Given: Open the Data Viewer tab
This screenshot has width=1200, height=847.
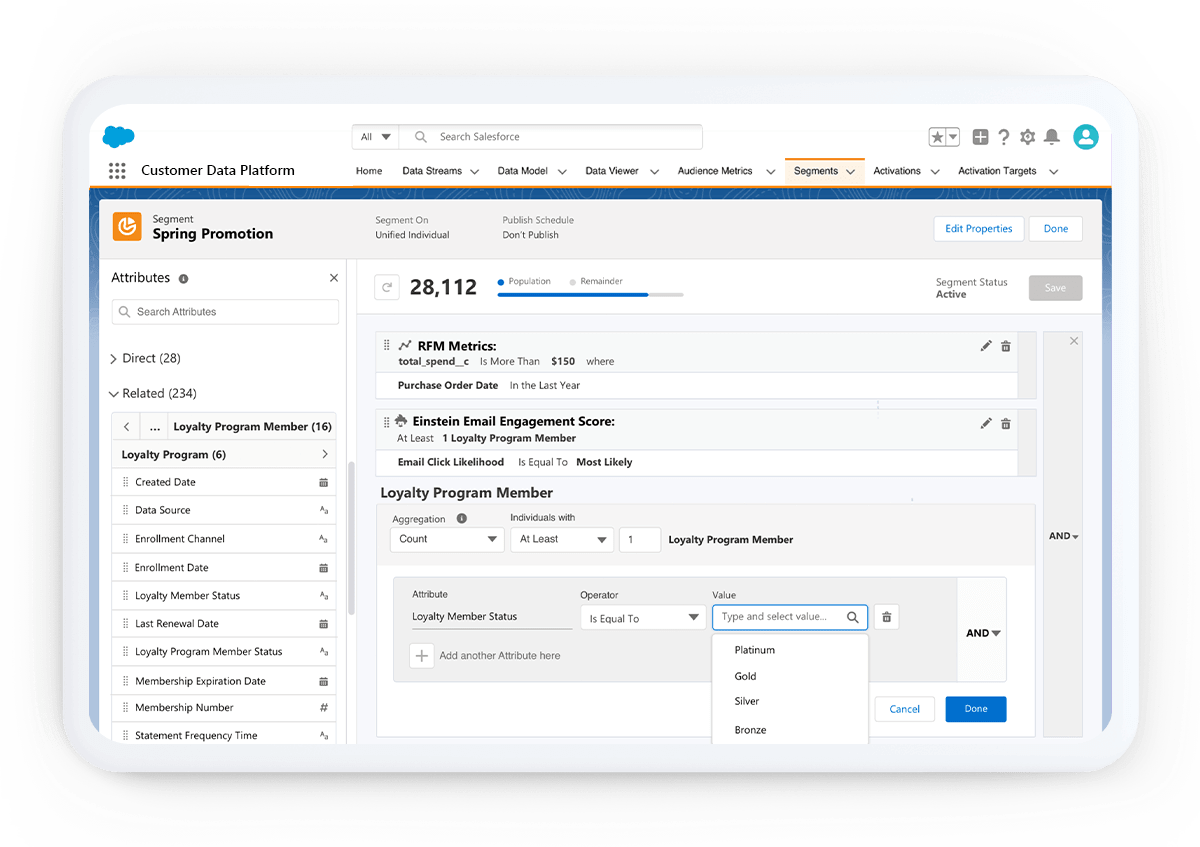Looking at the screenshot, I should pos(612,171).
